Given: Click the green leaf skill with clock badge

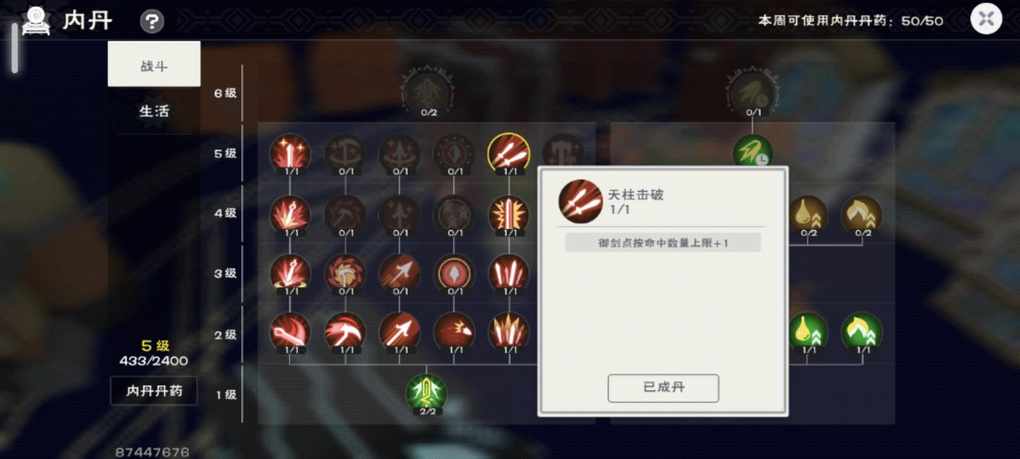Looking at the screenshot, I should 753,153.
